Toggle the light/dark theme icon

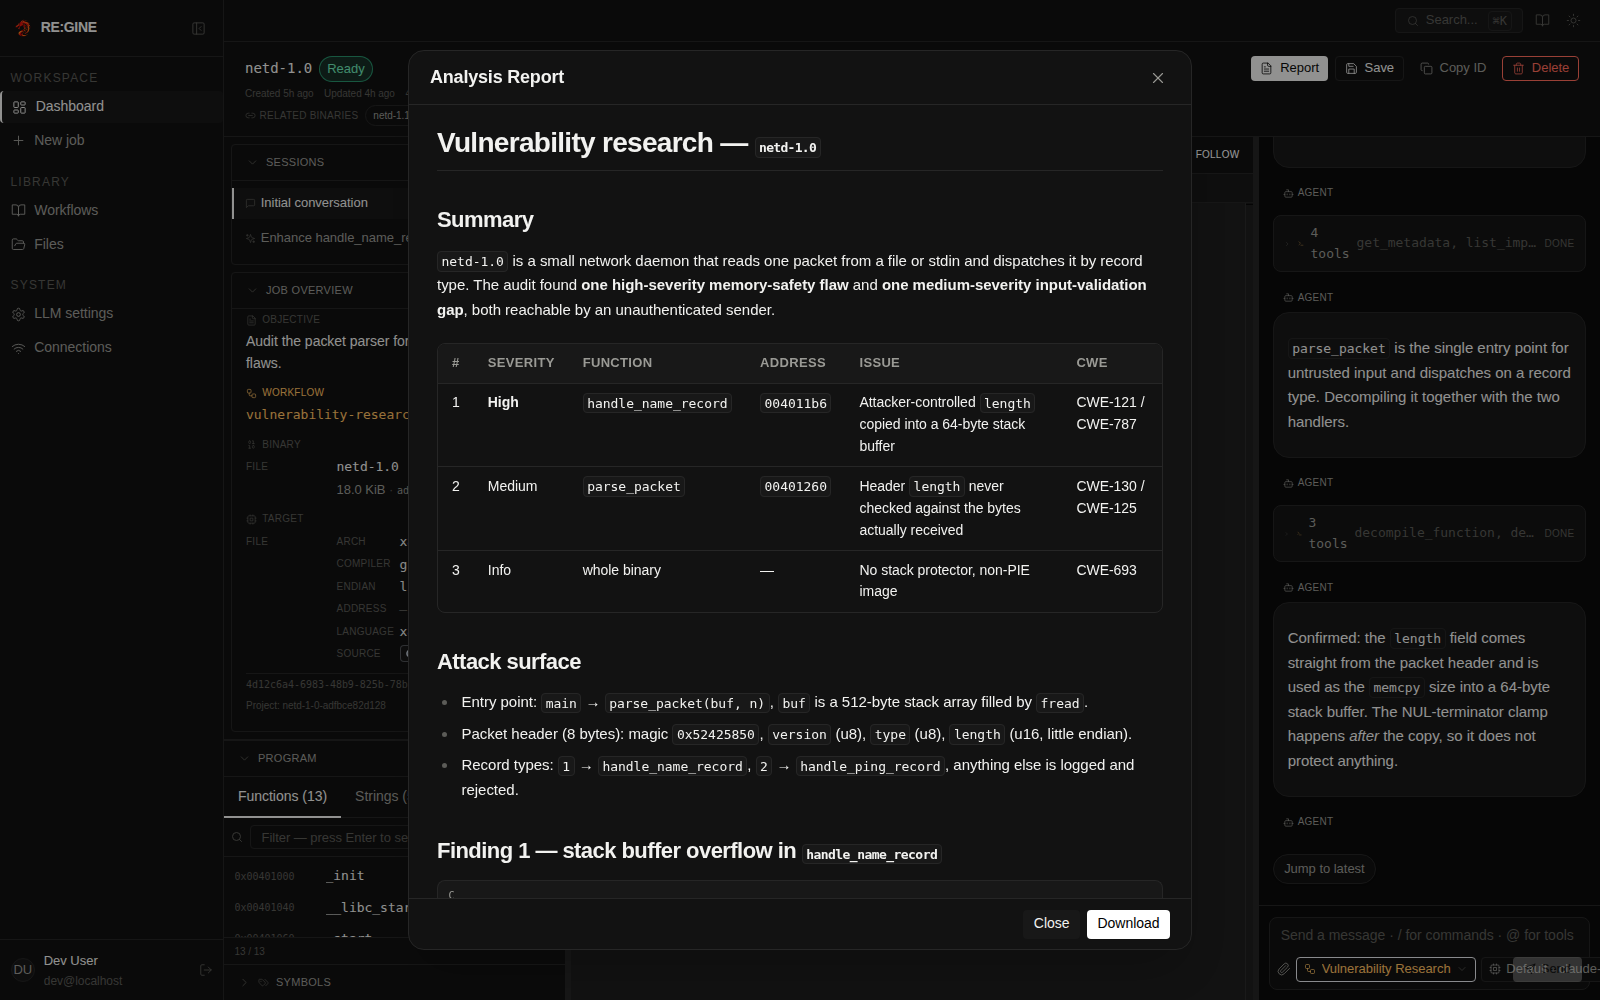point(1573,20)
